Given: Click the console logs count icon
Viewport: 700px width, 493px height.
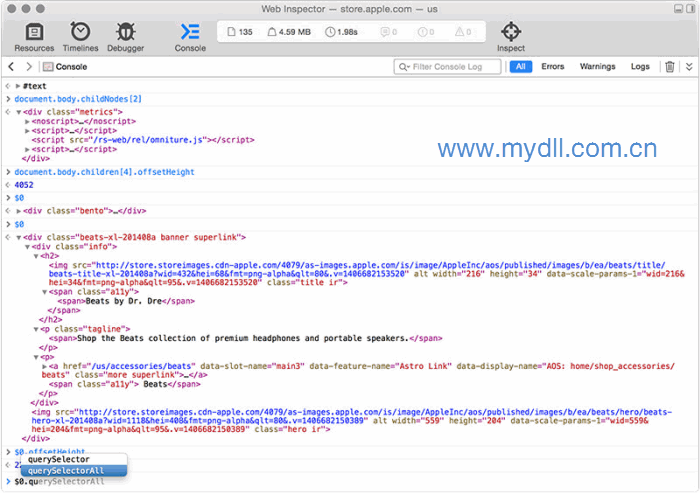Looking at the screenshot, I should tap(388, 32).
